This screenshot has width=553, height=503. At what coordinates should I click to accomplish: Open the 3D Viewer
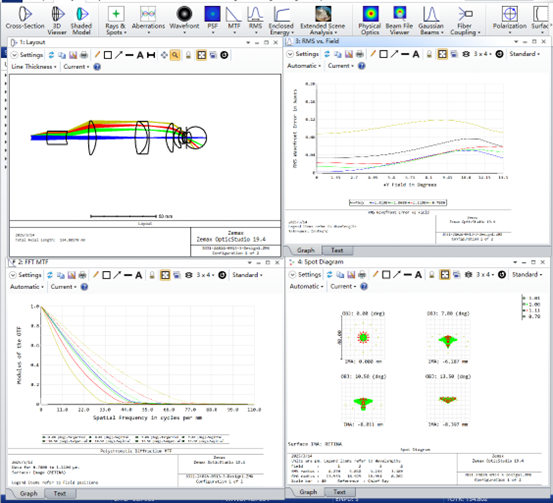click(x=57, y=20)
